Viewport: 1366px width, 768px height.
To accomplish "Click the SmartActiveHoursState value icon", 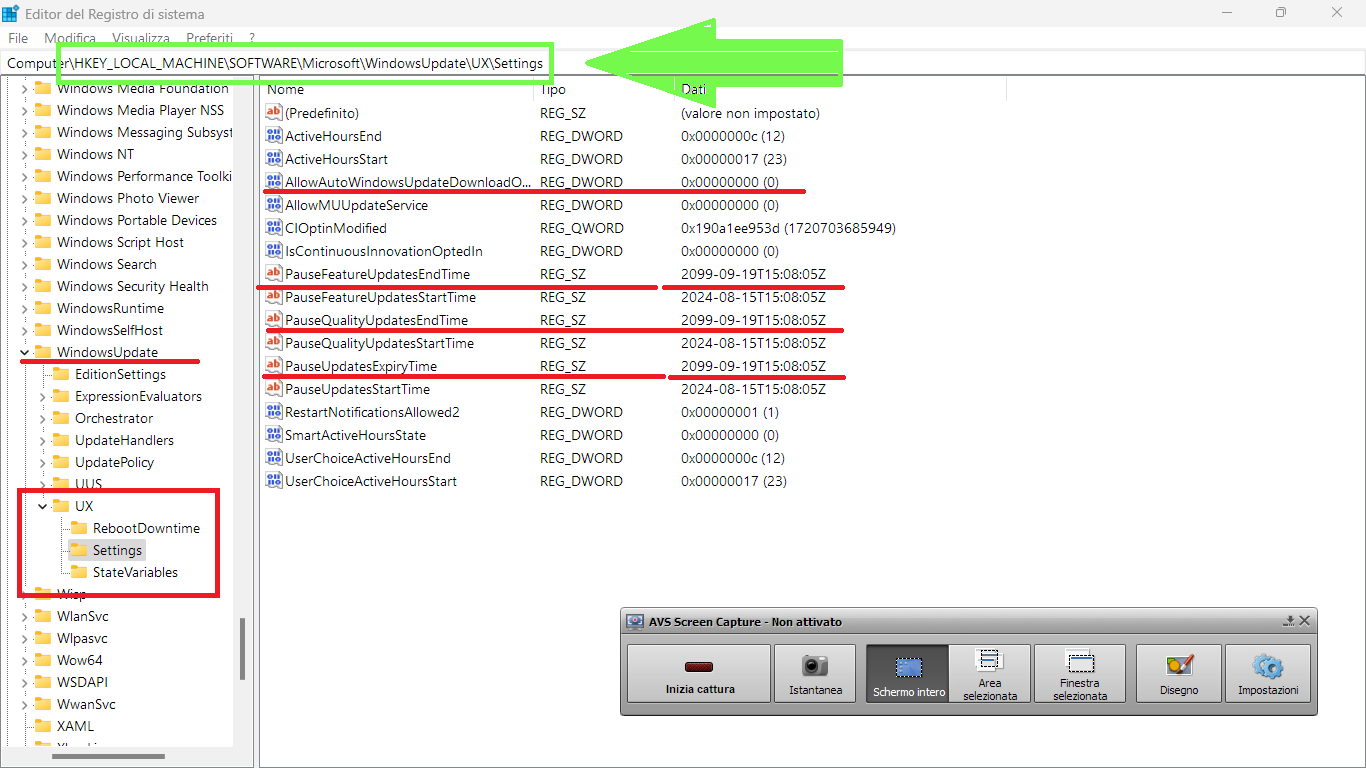I will [274, 435].
